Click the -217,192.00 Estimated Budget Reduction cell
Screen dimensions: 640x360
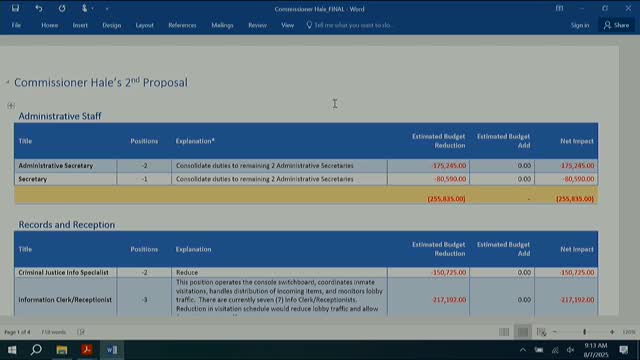click(x=429, y=300)
